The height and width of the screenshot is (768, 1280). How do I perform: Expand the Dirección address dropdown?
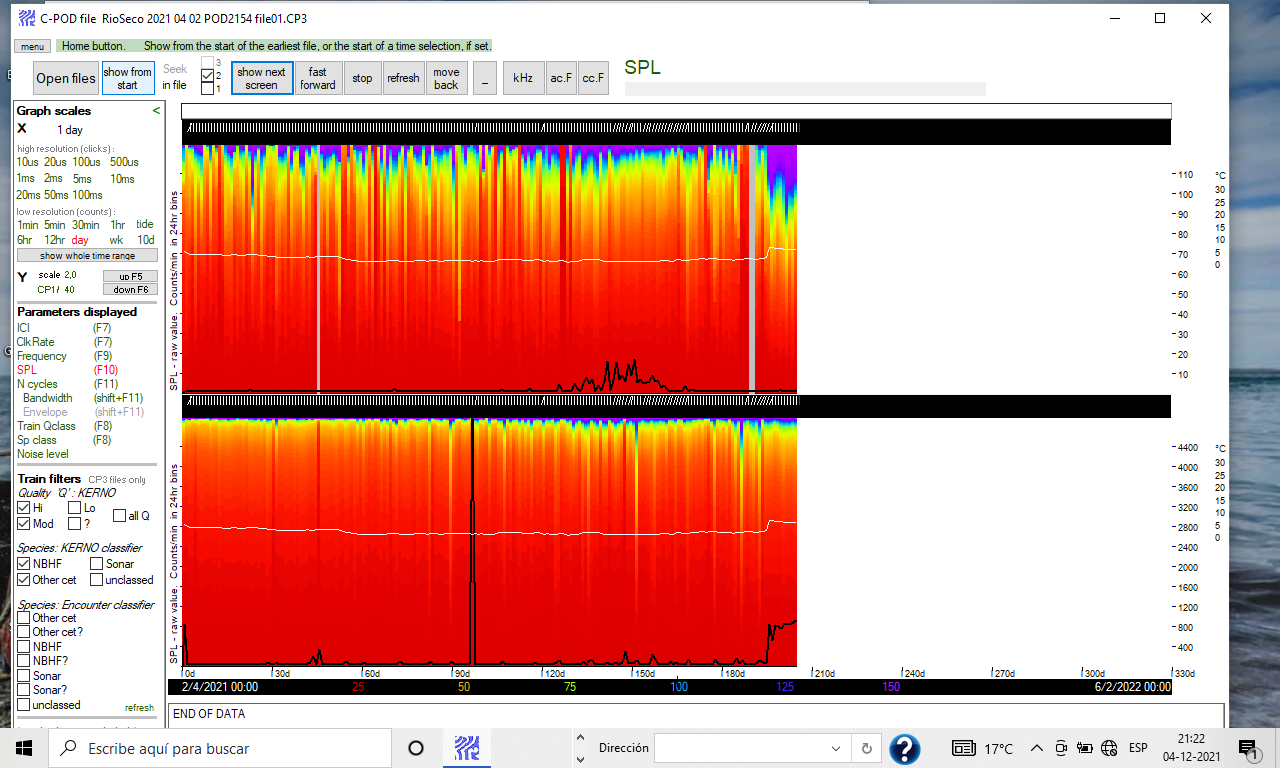(836, 748)
